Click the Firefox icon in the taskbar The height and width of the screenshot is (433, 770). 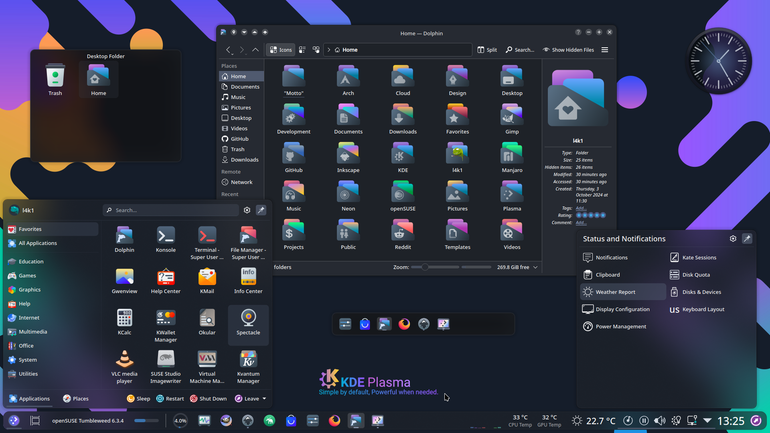click(x=334, y=421)
